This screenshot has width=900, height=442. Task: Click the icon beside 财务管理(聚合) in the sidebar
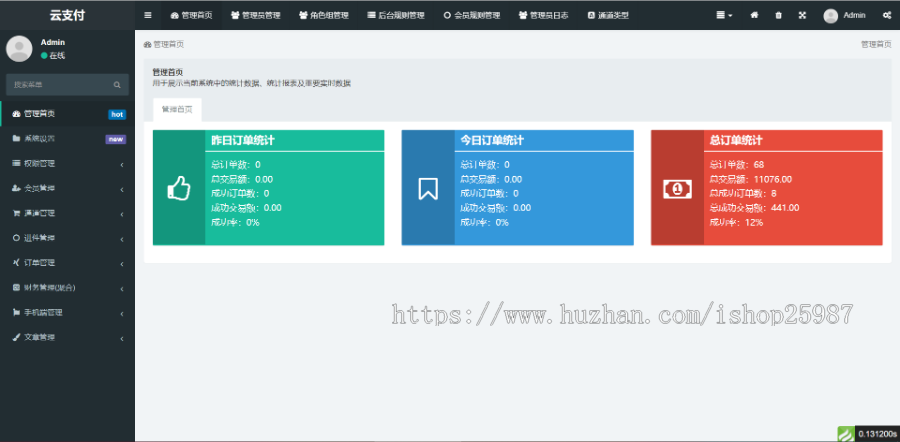[x=16, y=288]
